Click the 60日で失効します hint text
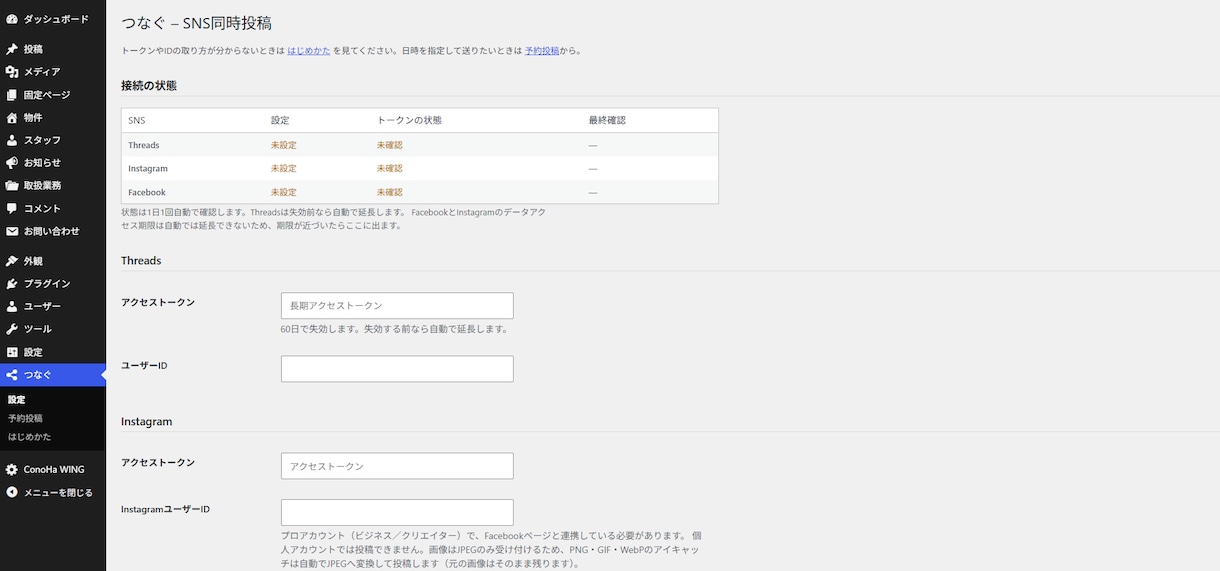This screenshot has height=571, width=1220. 395,329
